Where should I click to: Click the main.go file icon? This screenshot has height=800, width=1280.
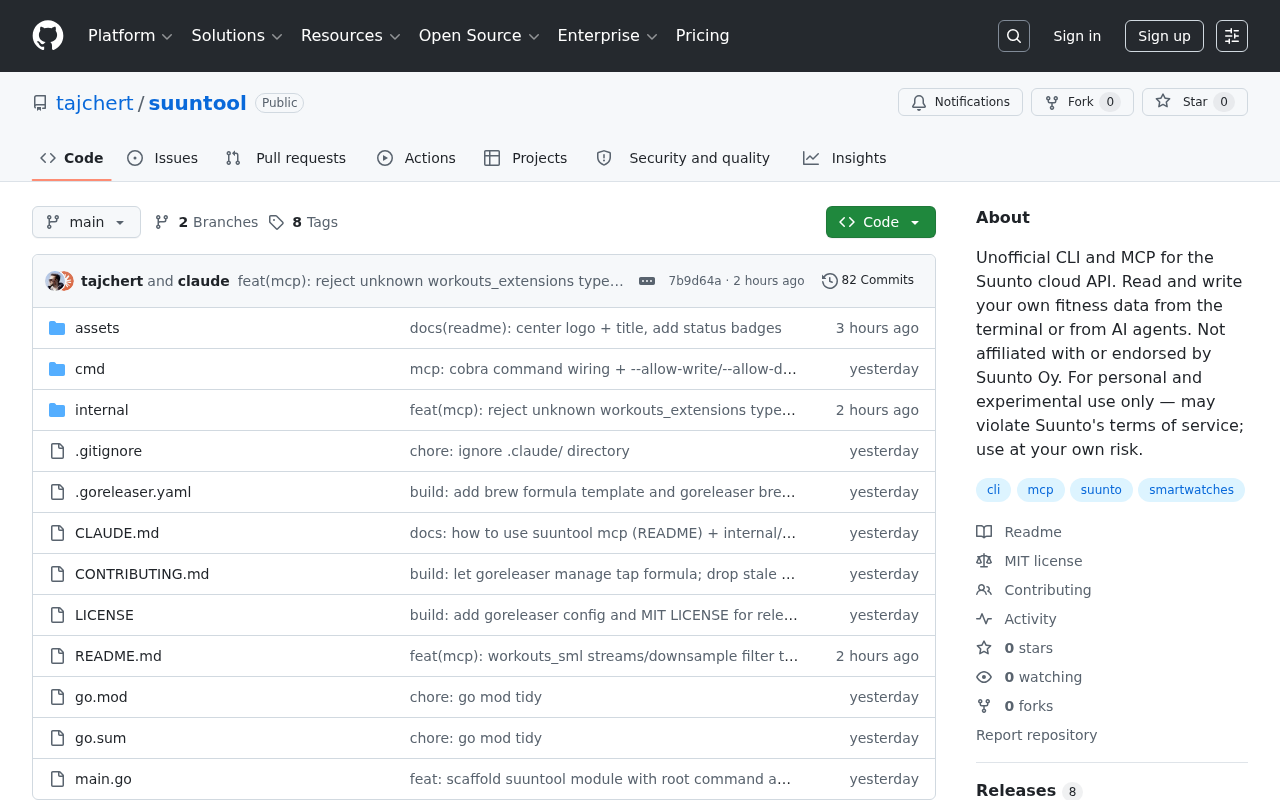coord(57,779)
